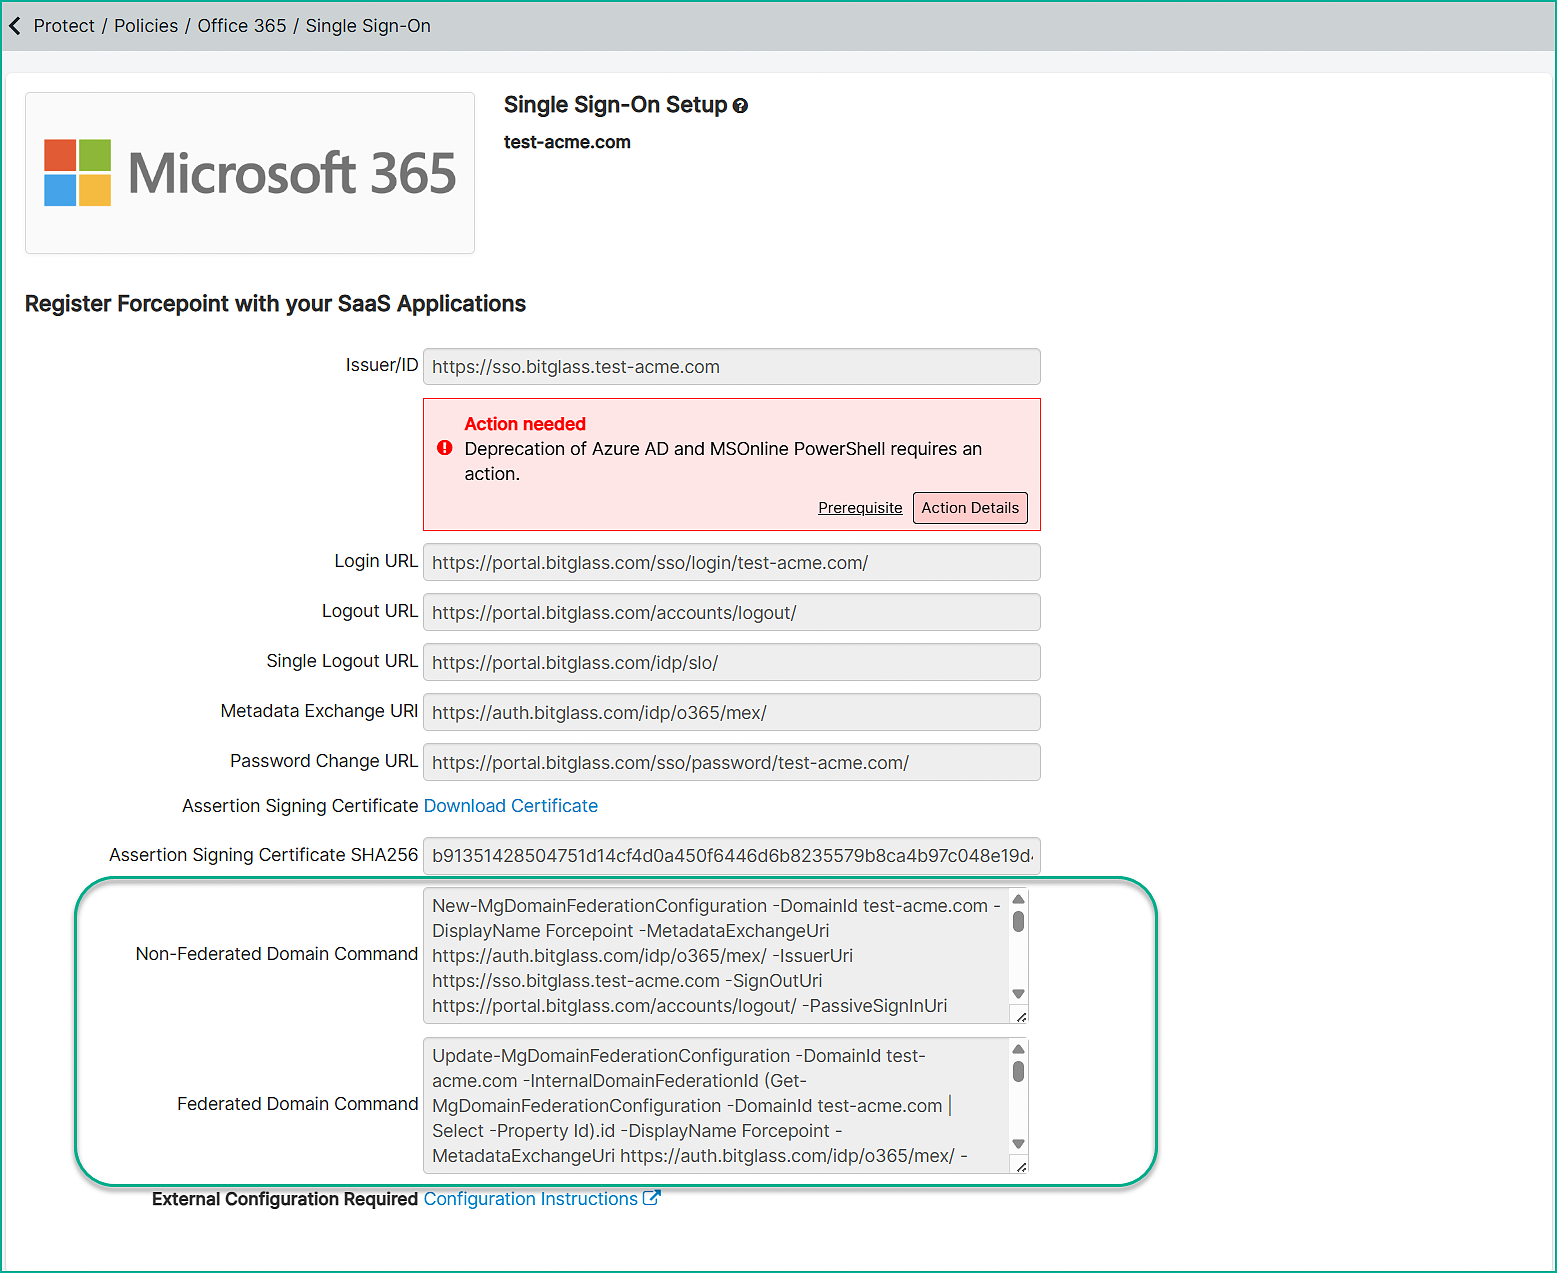Go to Office 365 in the breadcrumb

(241, 26)
